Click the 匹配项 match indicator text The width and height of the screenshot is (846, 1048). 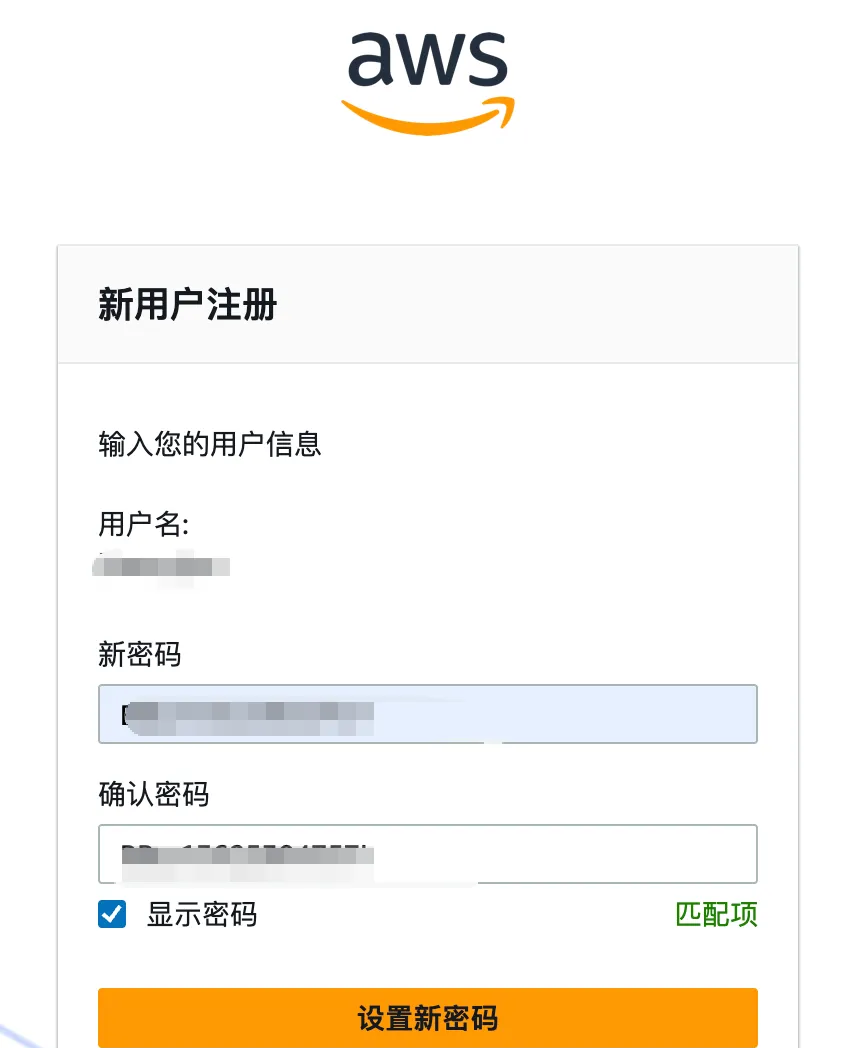716,914
